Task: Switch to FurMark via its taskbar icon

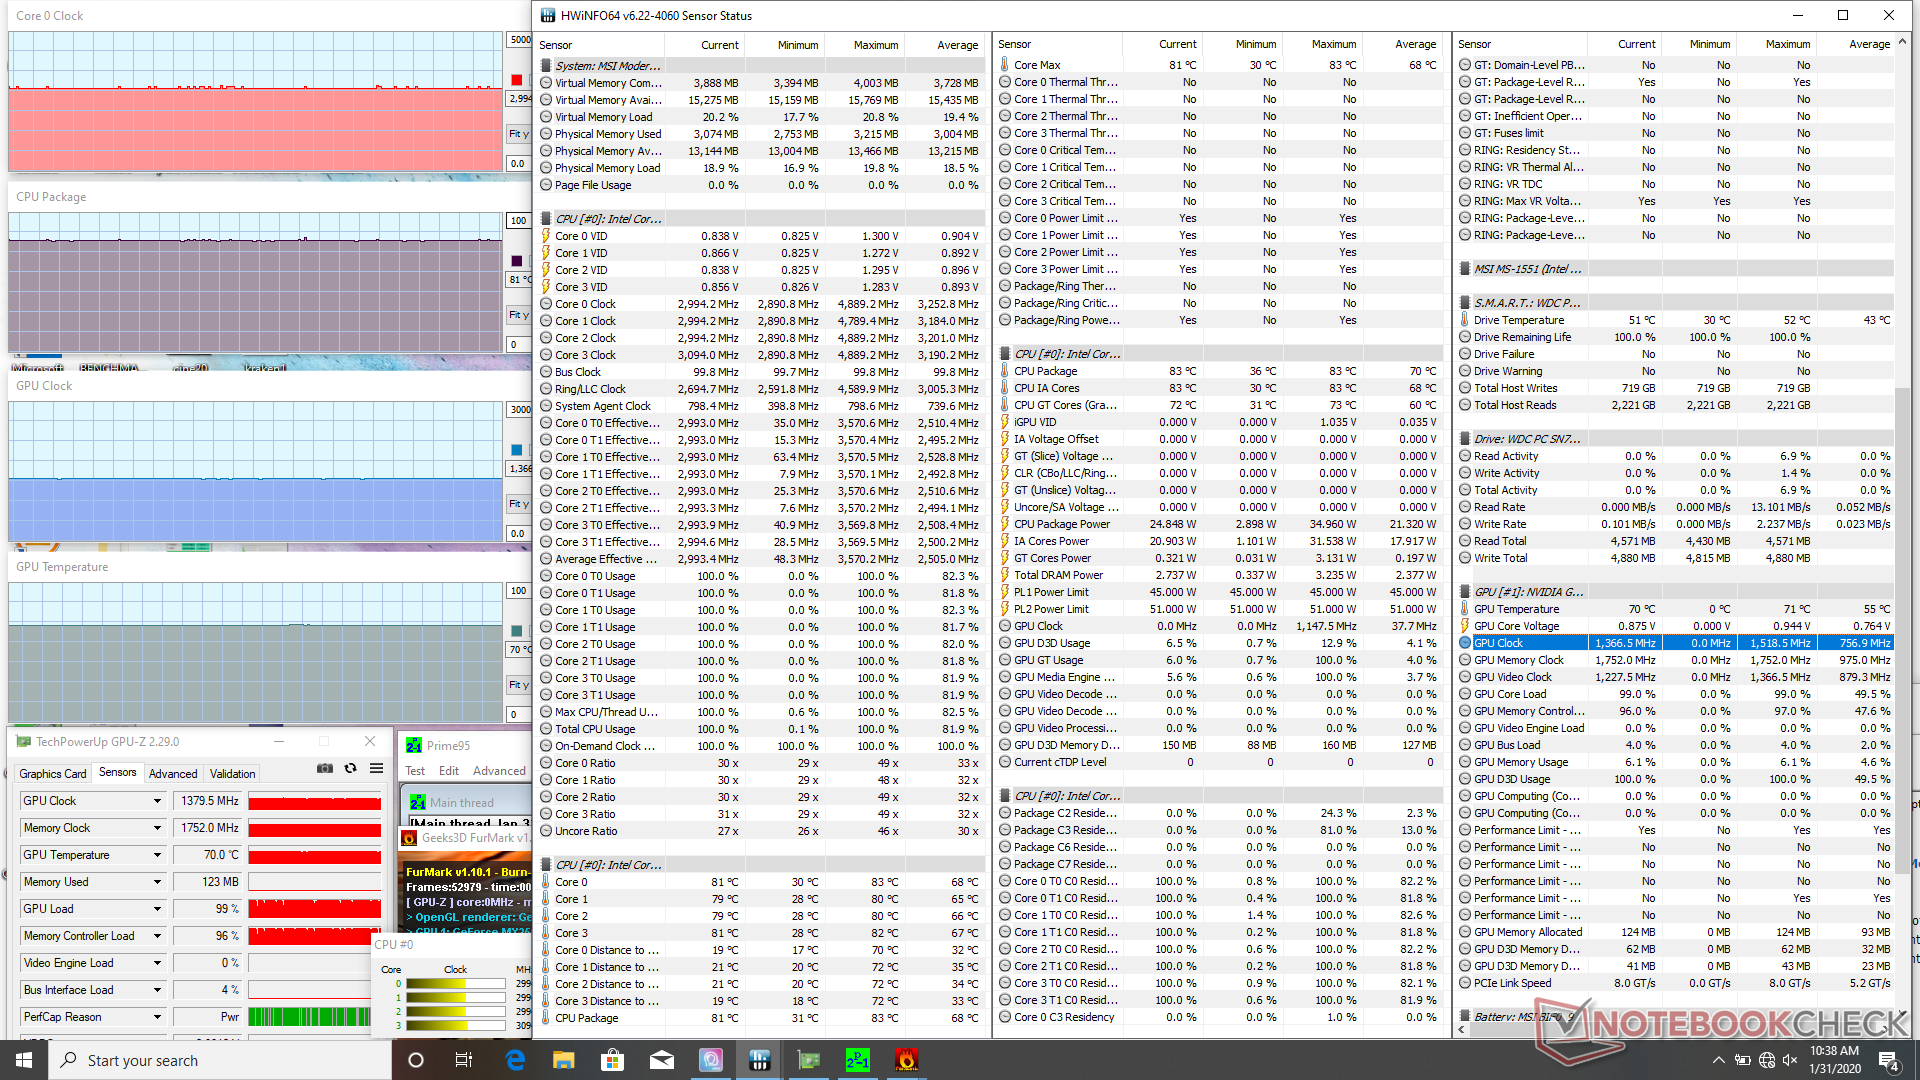Action: tap(906, 1060)
